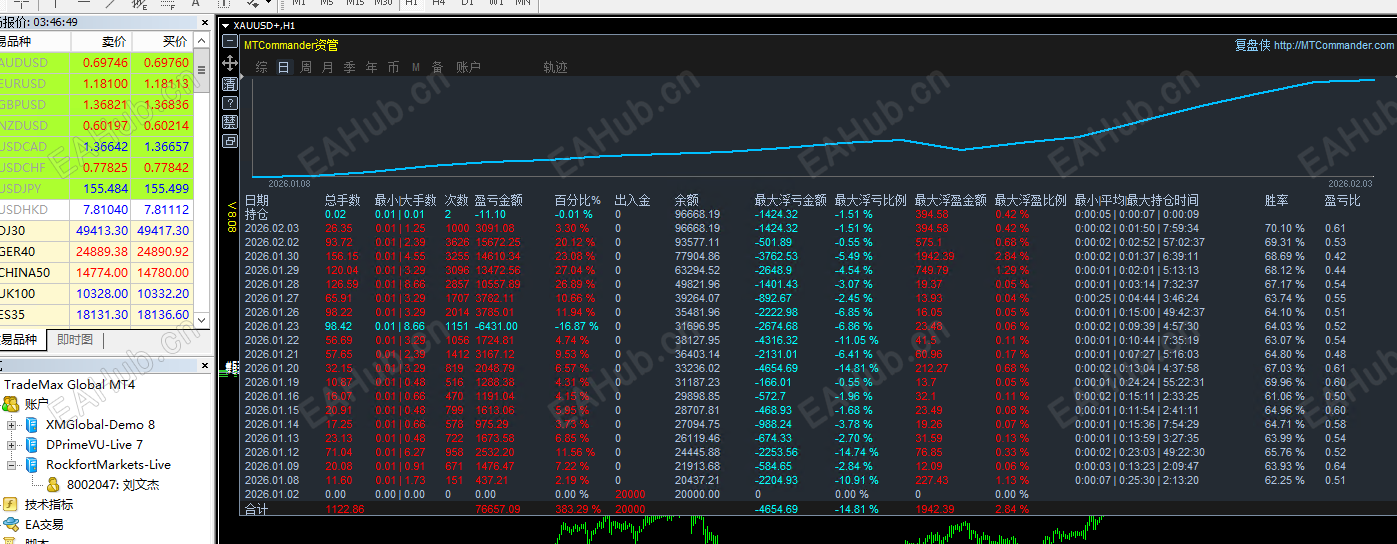Click the server icon beside RockfortMarkets-Live
This screenshot has width=1397, height=544.
click(31, 465)
